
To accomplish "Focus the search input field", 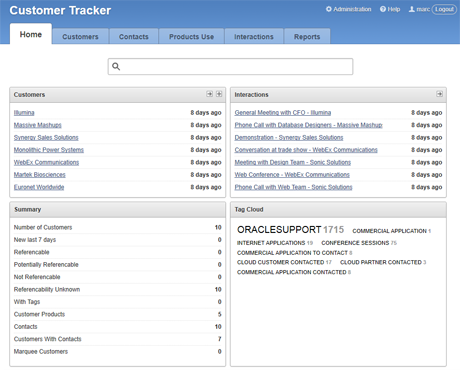I will (x=230, y=67).
